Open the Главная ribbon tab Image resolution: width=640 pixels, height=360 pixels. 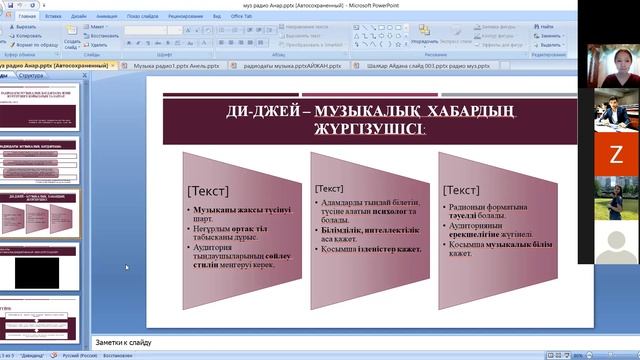click(27, 16)
